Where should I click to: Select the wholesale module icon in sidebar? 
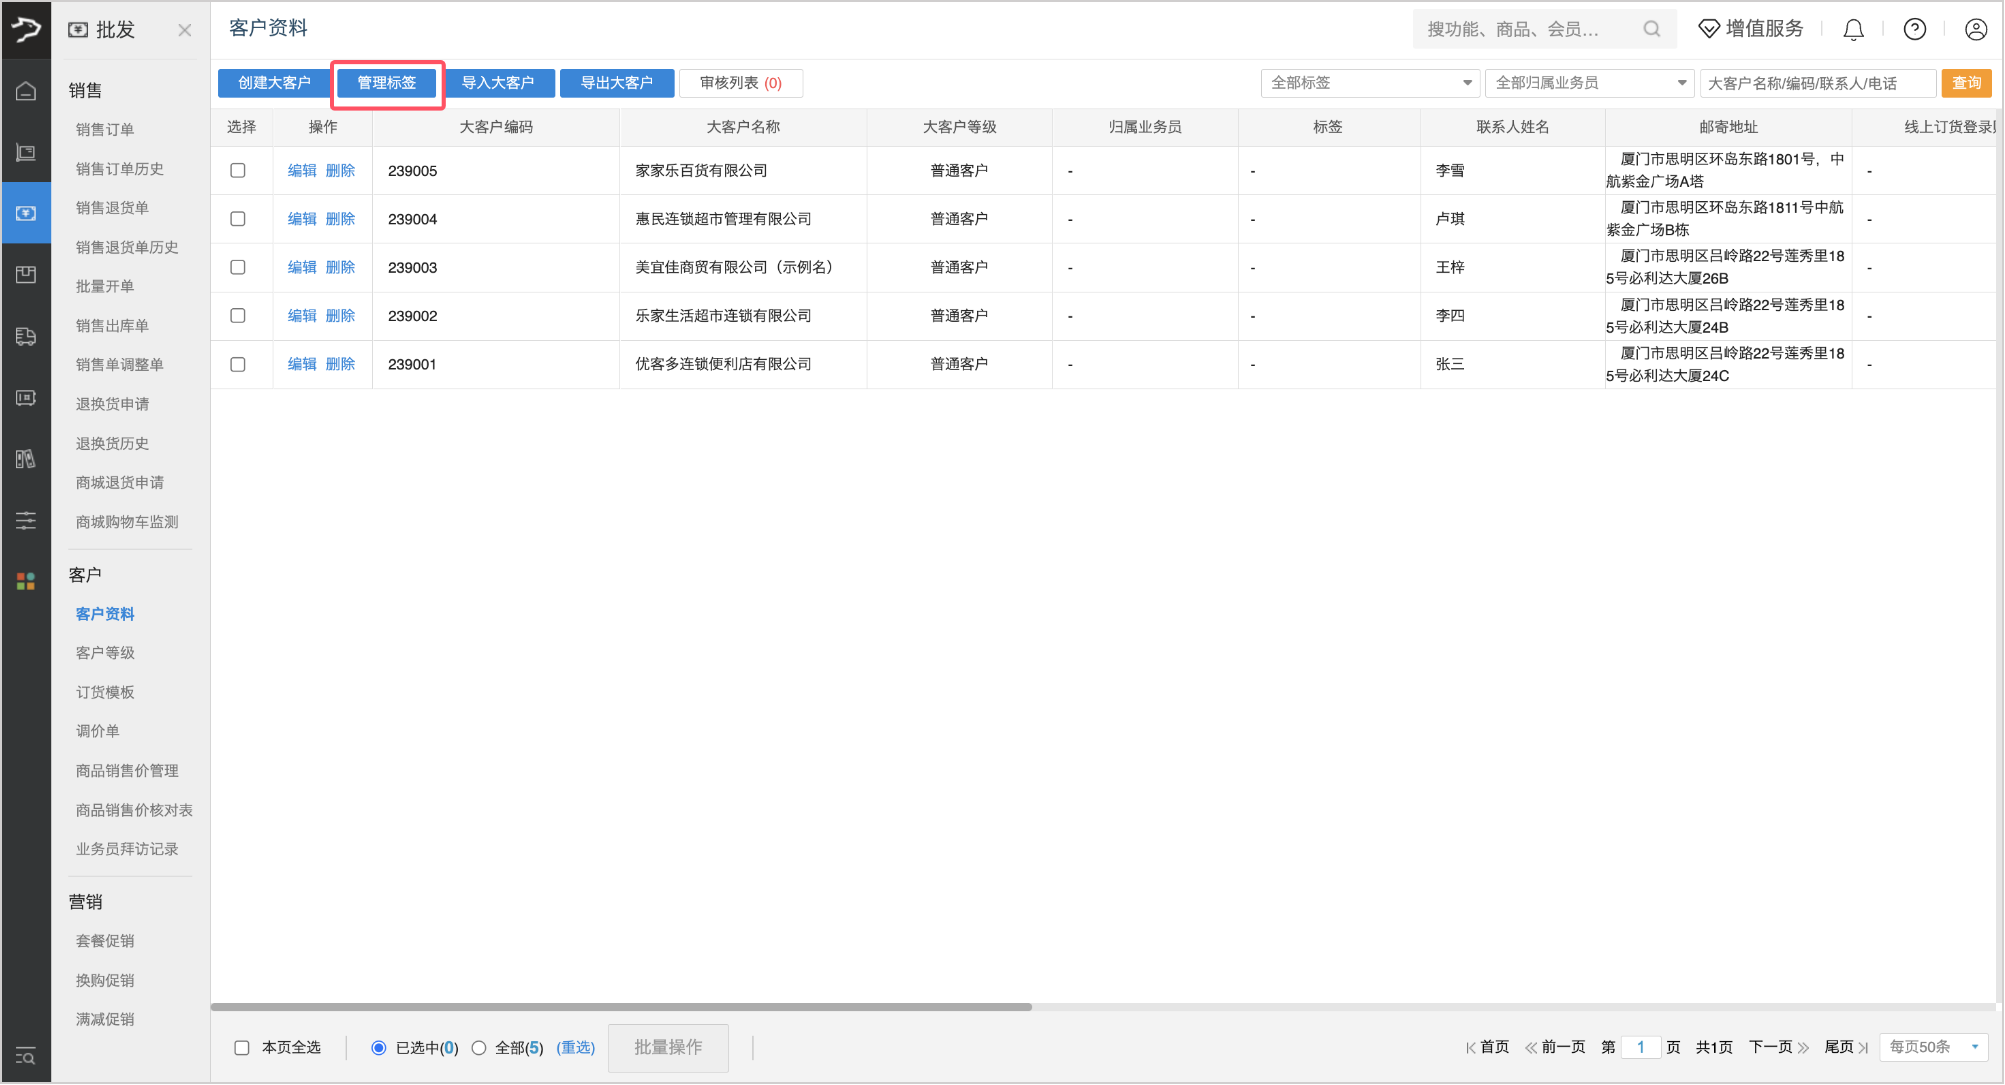point(27,212)
